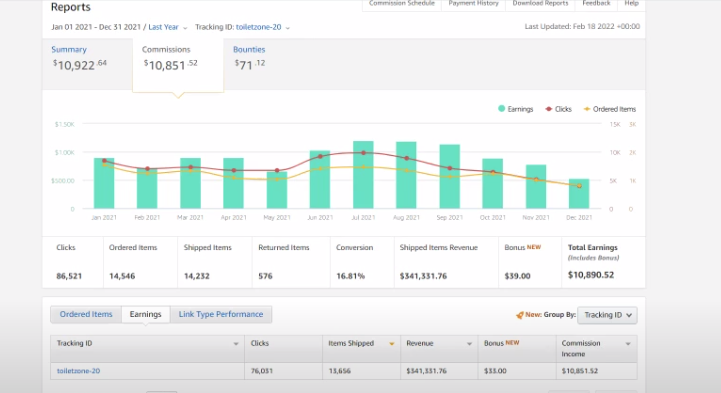Sort by the Tracking ID column arrow
The image size is (721, 393).
coord(236,344)
